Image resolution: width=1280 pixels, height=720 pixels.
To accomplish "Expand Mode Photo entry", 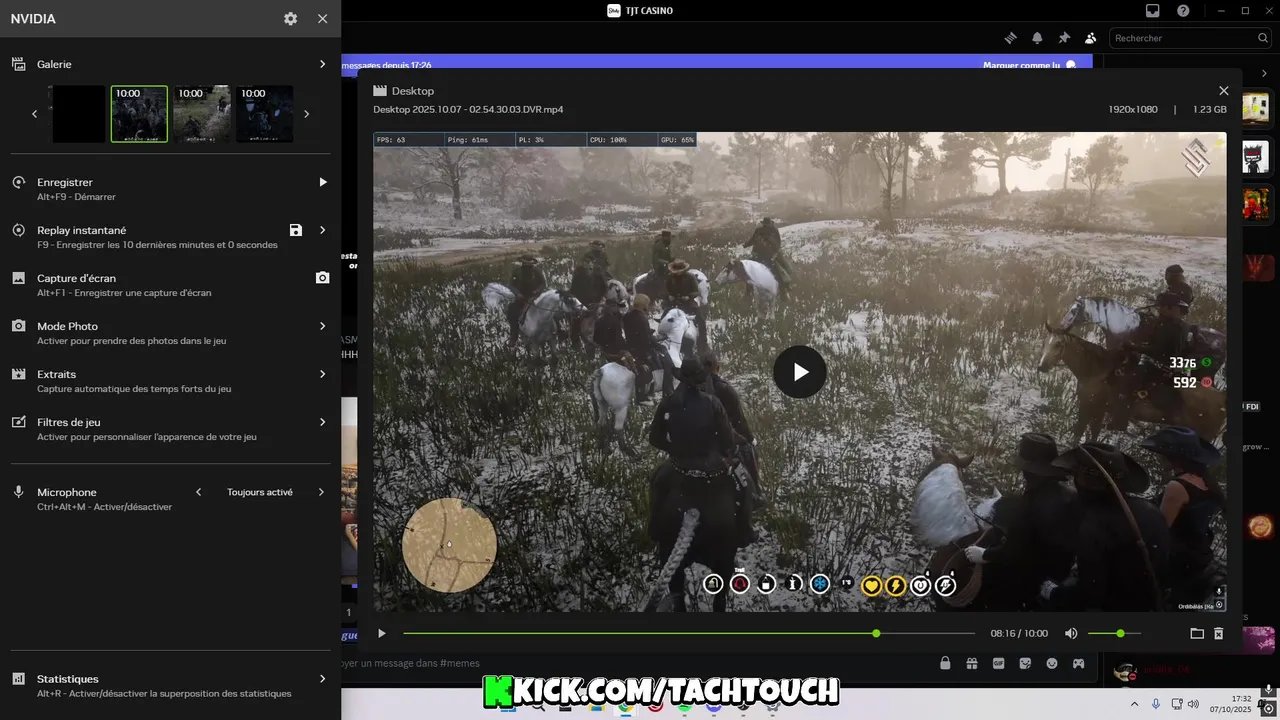I will tap(322, 326).
